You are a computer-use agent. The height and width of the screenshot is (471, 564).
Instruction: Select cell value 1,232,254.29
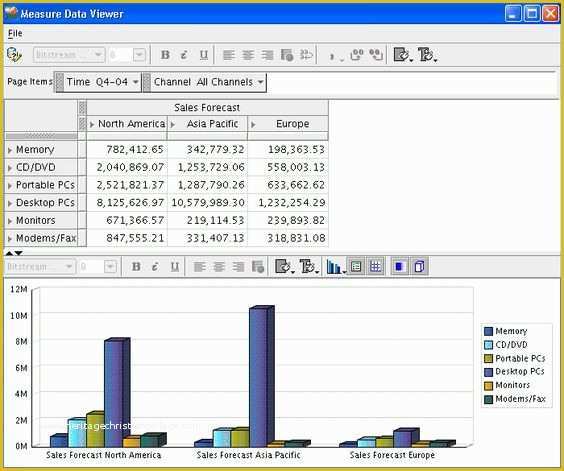pos(288,203)
